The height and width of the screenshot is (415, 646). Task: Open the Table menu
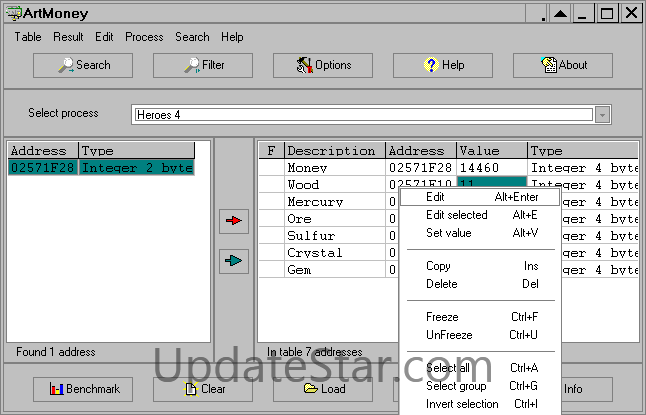click(x=28, y=37)
